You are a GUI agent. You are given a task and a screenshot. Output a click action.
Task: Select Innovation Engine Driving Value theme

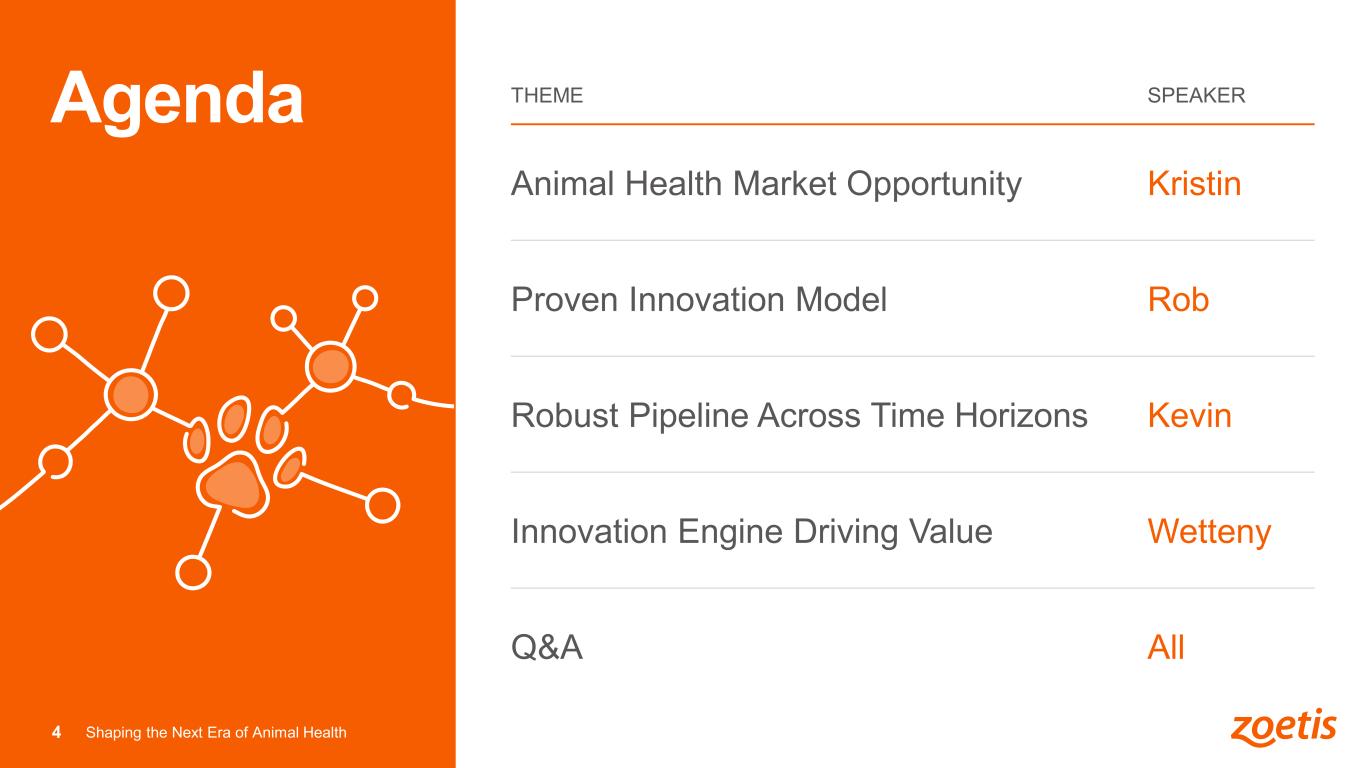click(751, 532)
